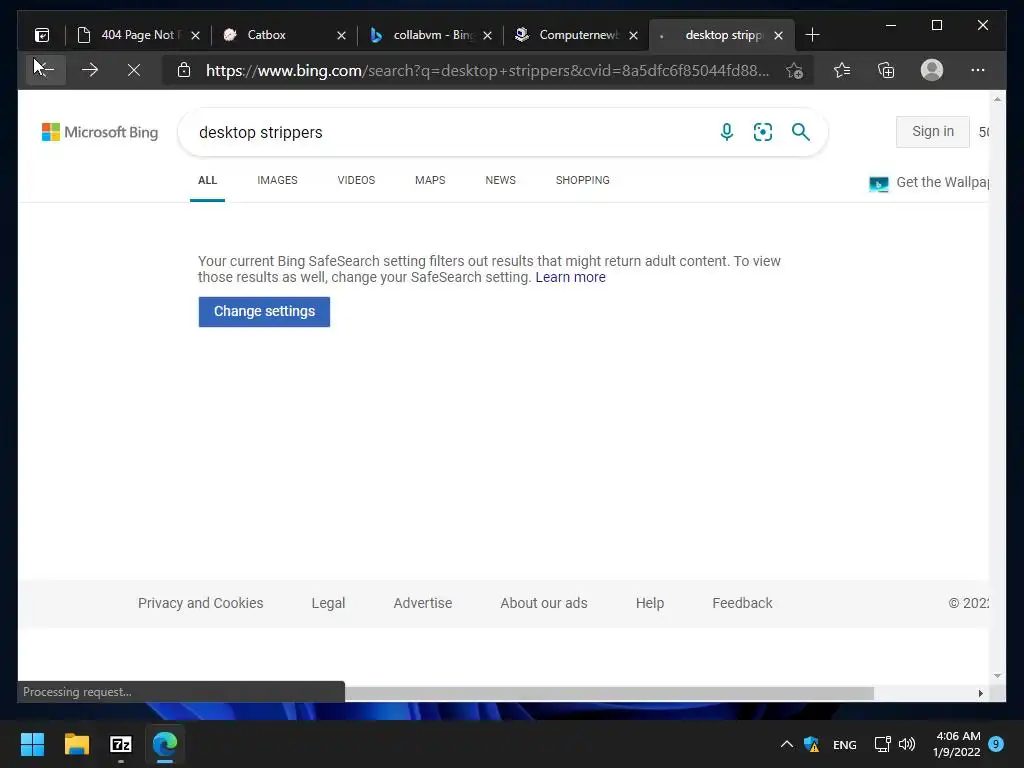1024x768 pixels.
Task: Show hidden tray icons
Action: click(787, 744)
